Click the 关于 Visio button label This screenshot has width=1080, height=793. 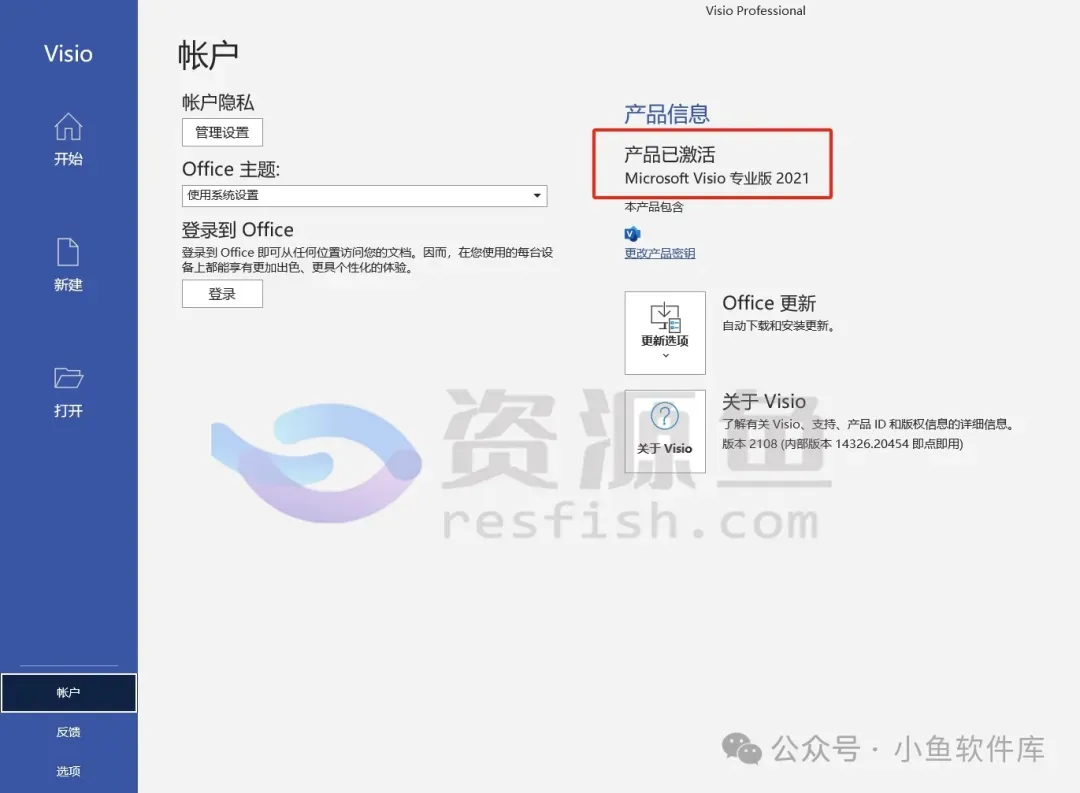[x=665, y=449]
